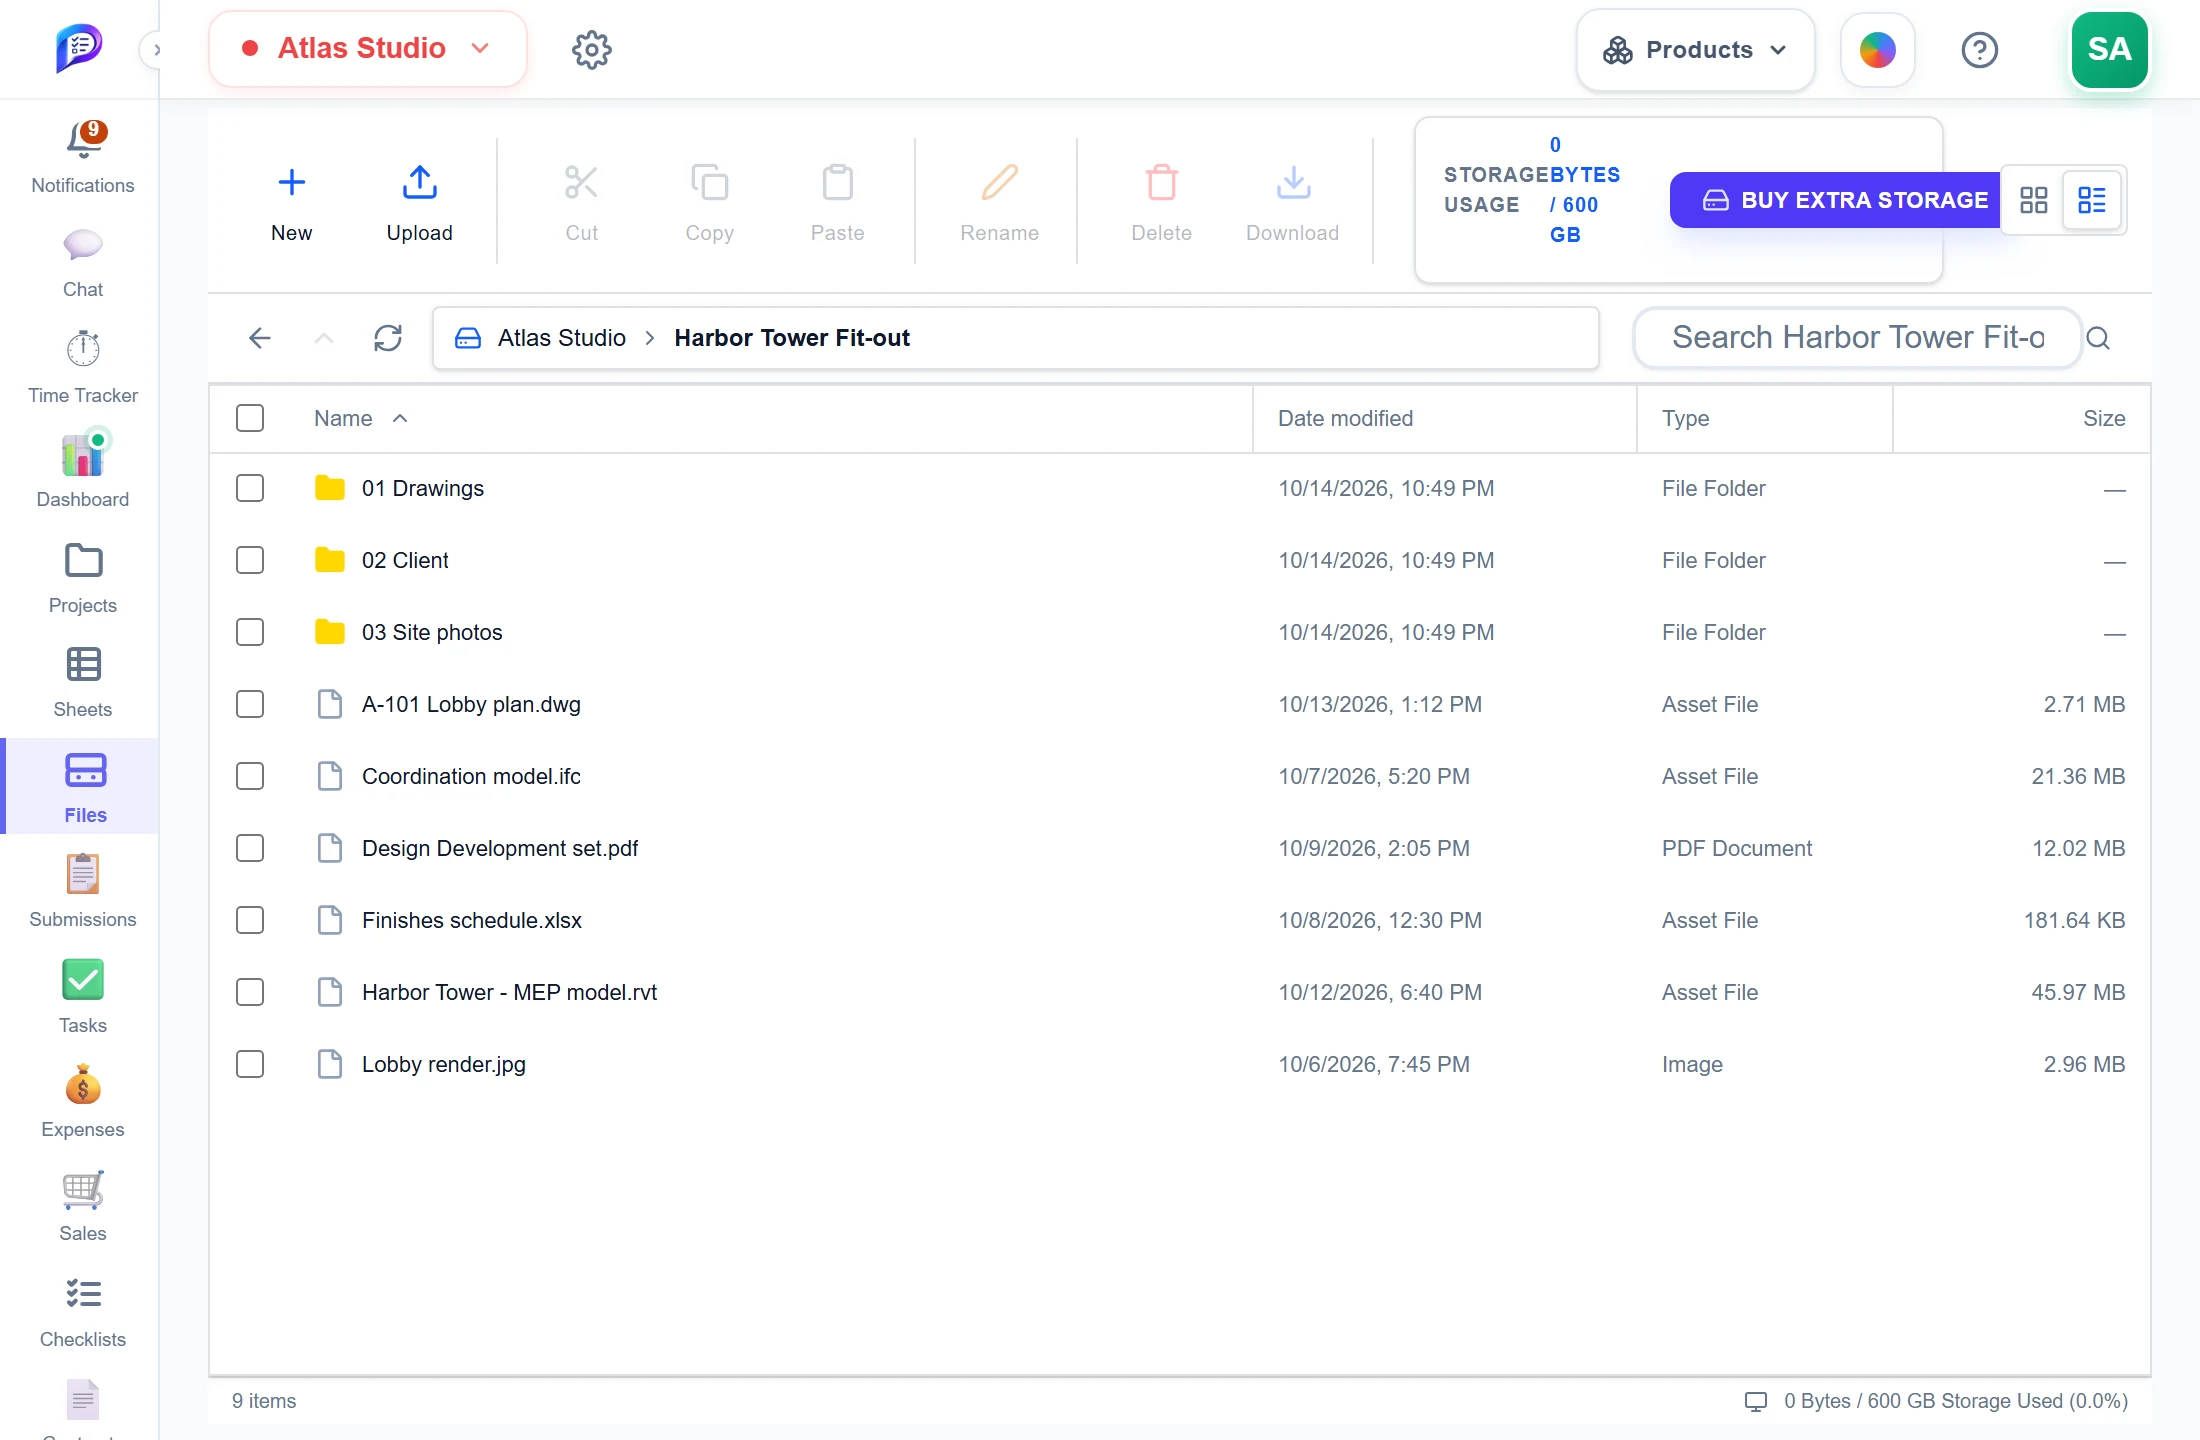Open the Atlas Studio workspace dropdown
2200x1440 pixels.
(x=367, y=49)
